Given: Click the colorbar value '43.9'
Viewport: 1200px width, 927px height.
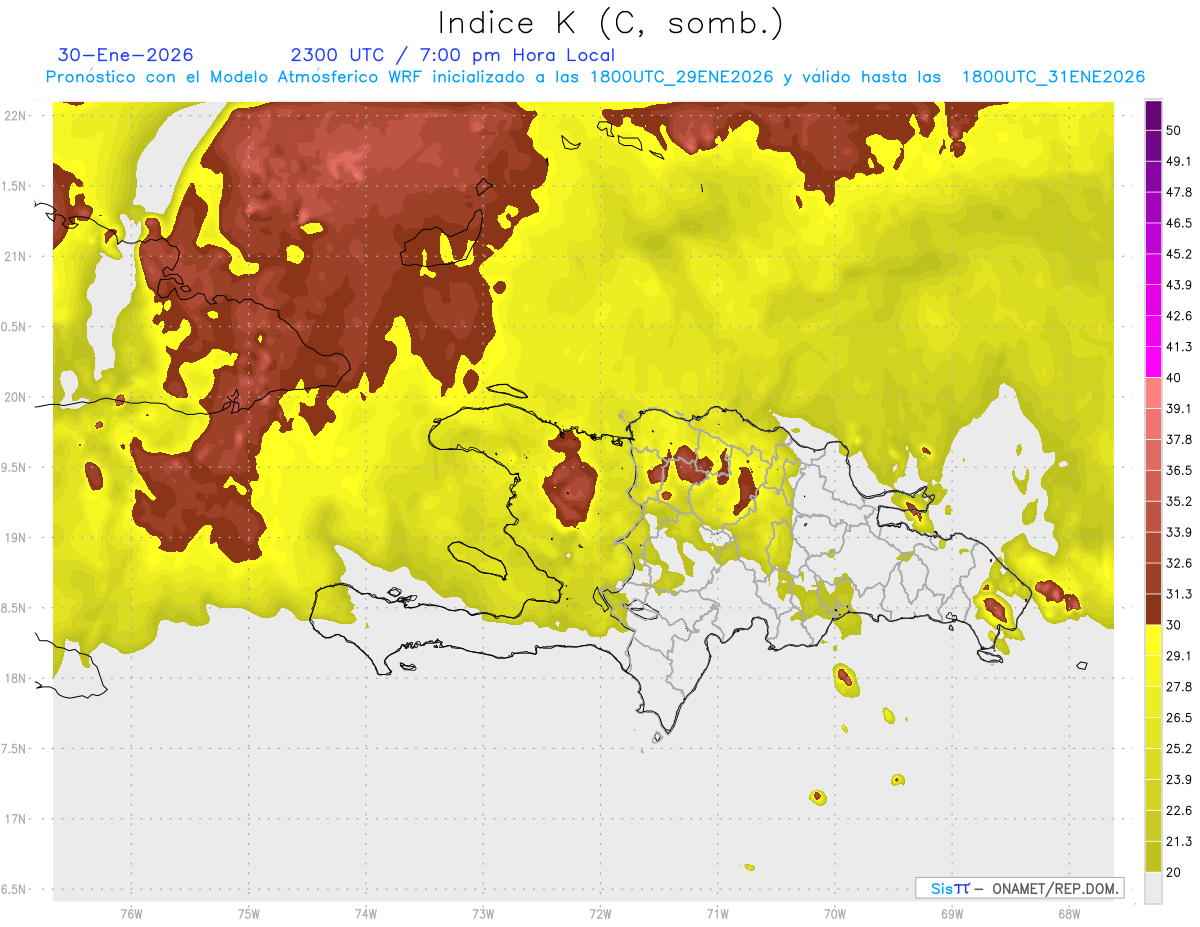Looking at the screenshot, I should 1179,286.
